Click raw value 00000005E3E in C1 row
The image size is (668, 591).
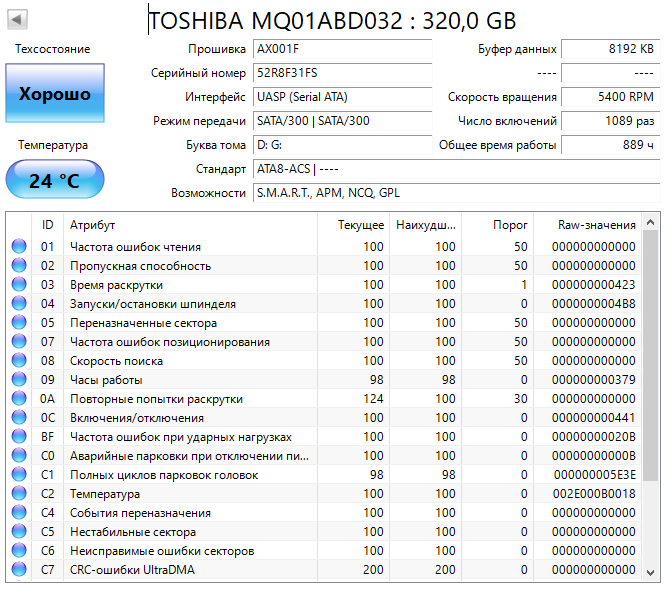click(x=595, y=475)
